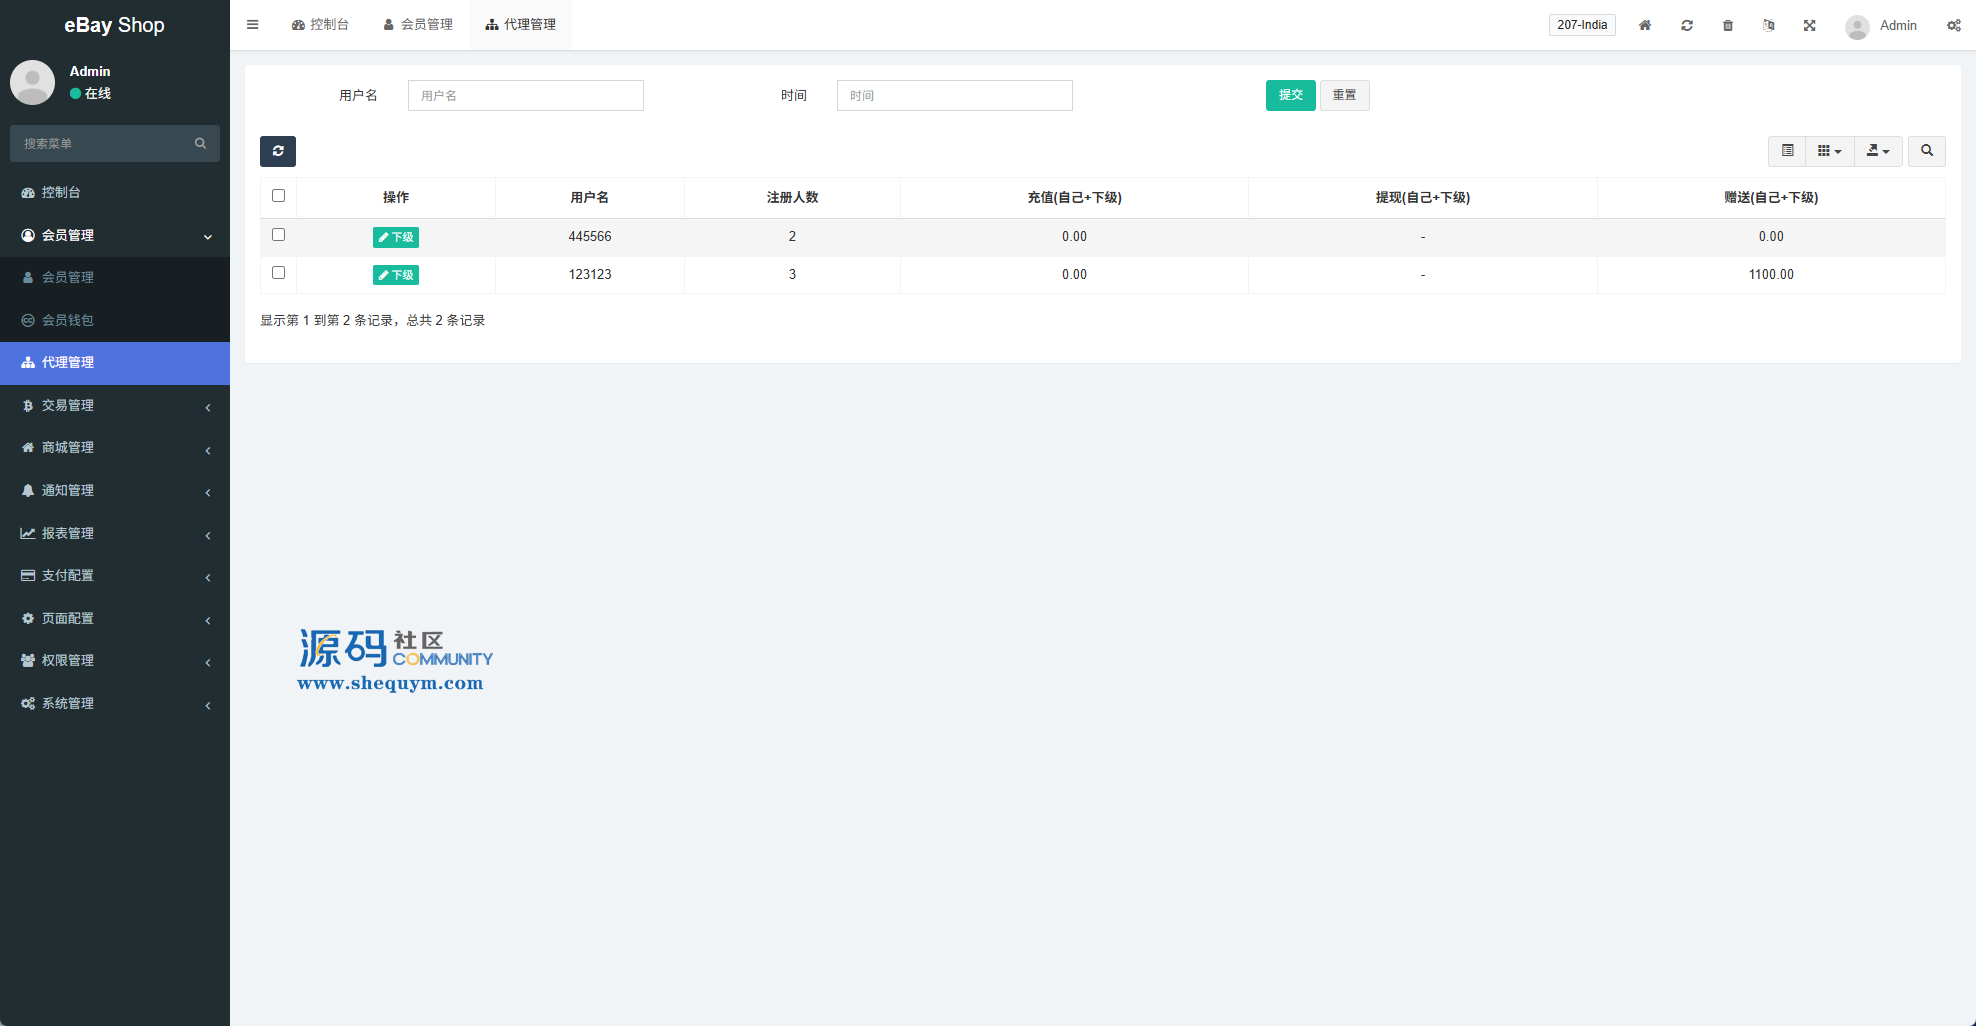This screenshot has width=1976, height=1026.
Task: Check the select-all checkbox in table header
Action: coord(279,196)
